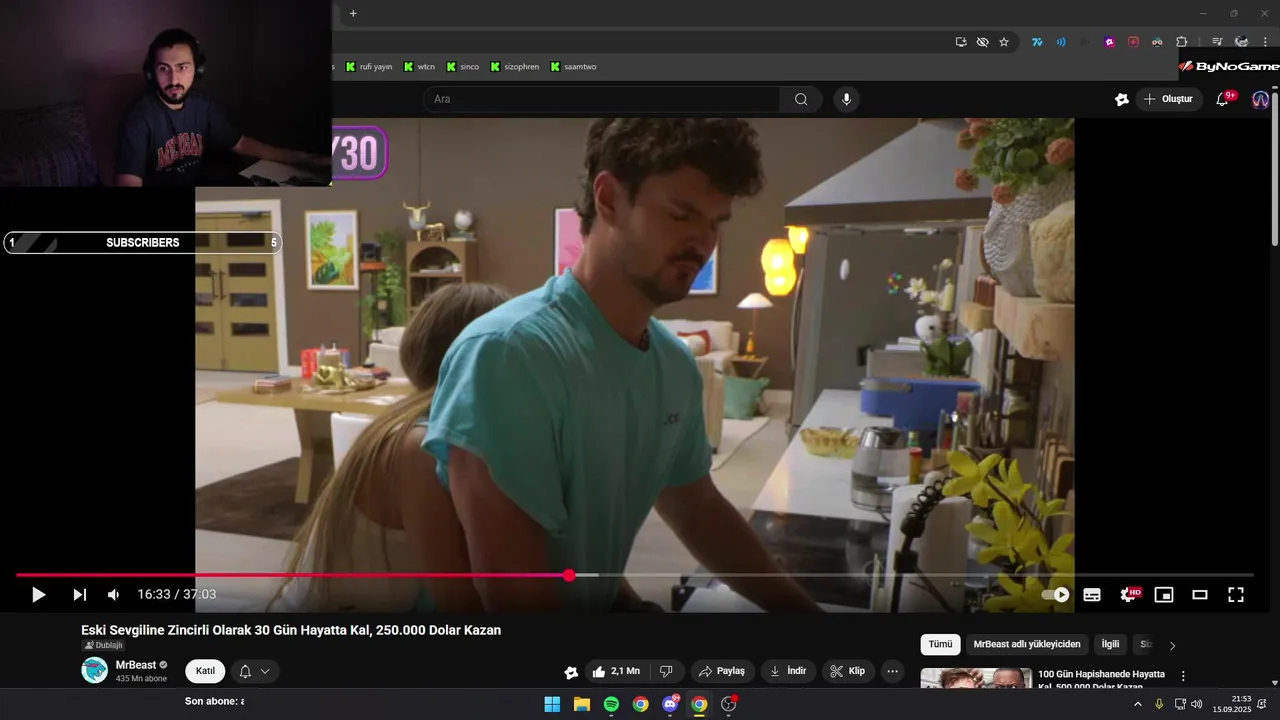Mute the video volume speaker icon
Viewport: 1280px width, 720px height.
(x=113, y=595)
